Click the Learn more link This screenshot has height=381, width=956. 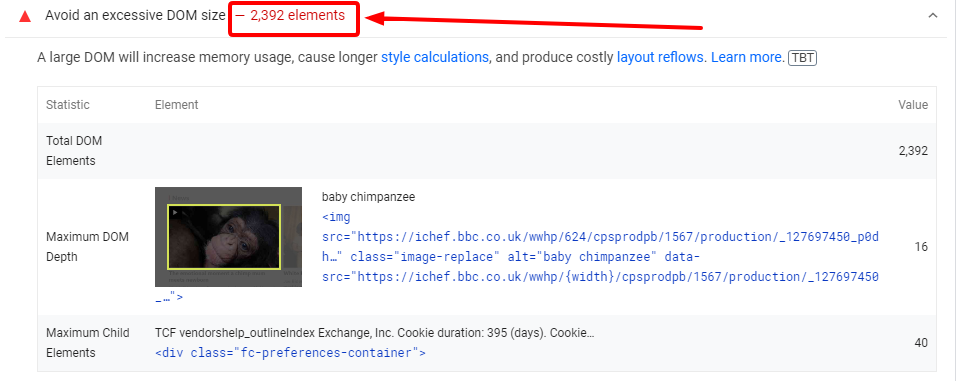coord(747,57)
